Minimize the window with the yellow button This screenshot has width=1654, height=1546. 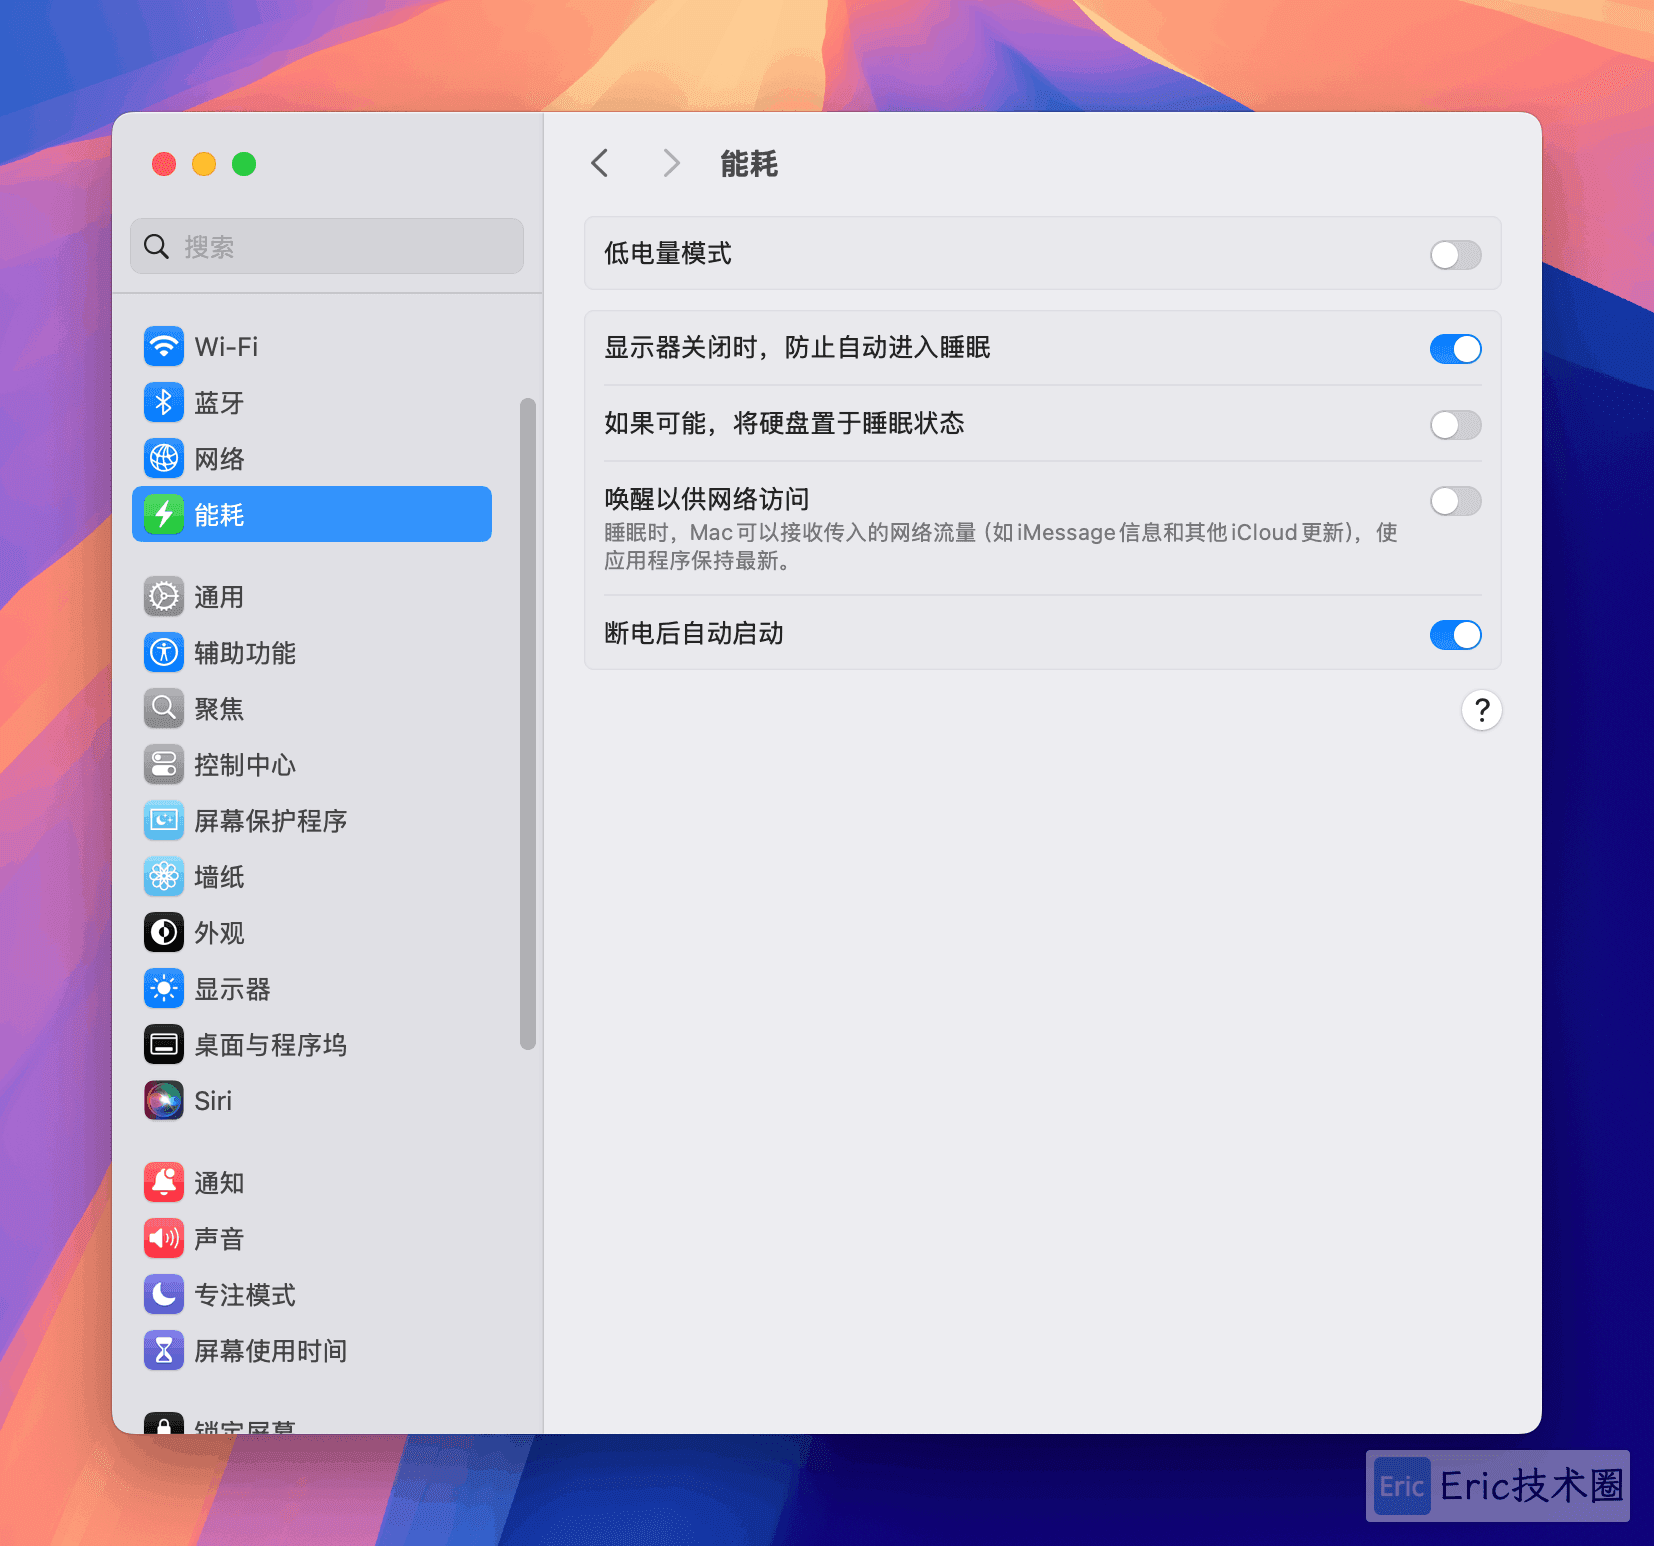tap(204, 164)
